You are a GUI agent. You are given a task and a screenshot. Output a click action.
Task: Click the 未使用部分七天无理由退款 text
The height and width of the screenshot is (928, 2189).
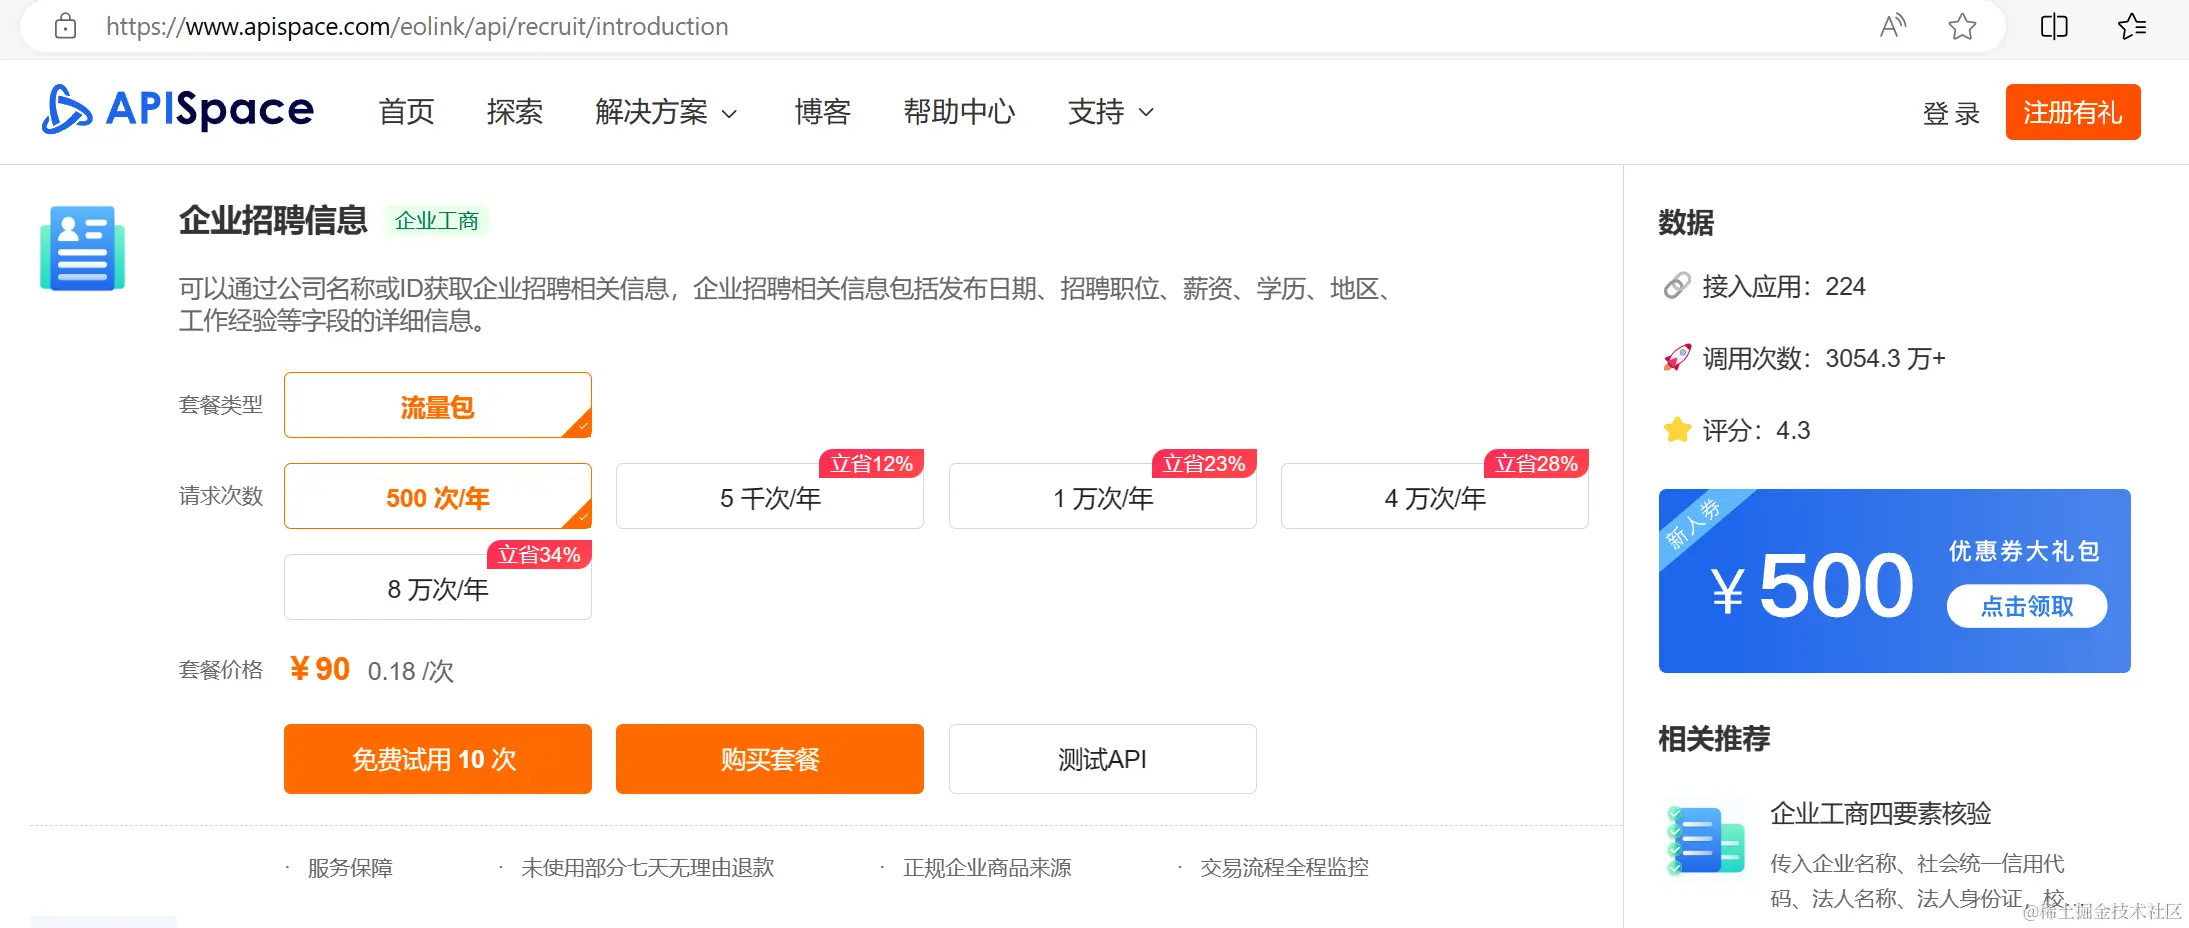tap(648, 867)
